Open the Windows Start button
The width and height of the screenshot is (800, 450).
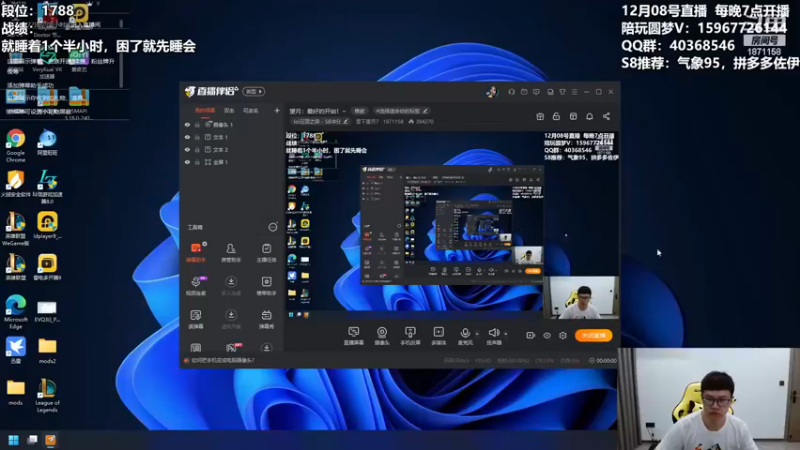pyautogui.click(x=14, y=440)
